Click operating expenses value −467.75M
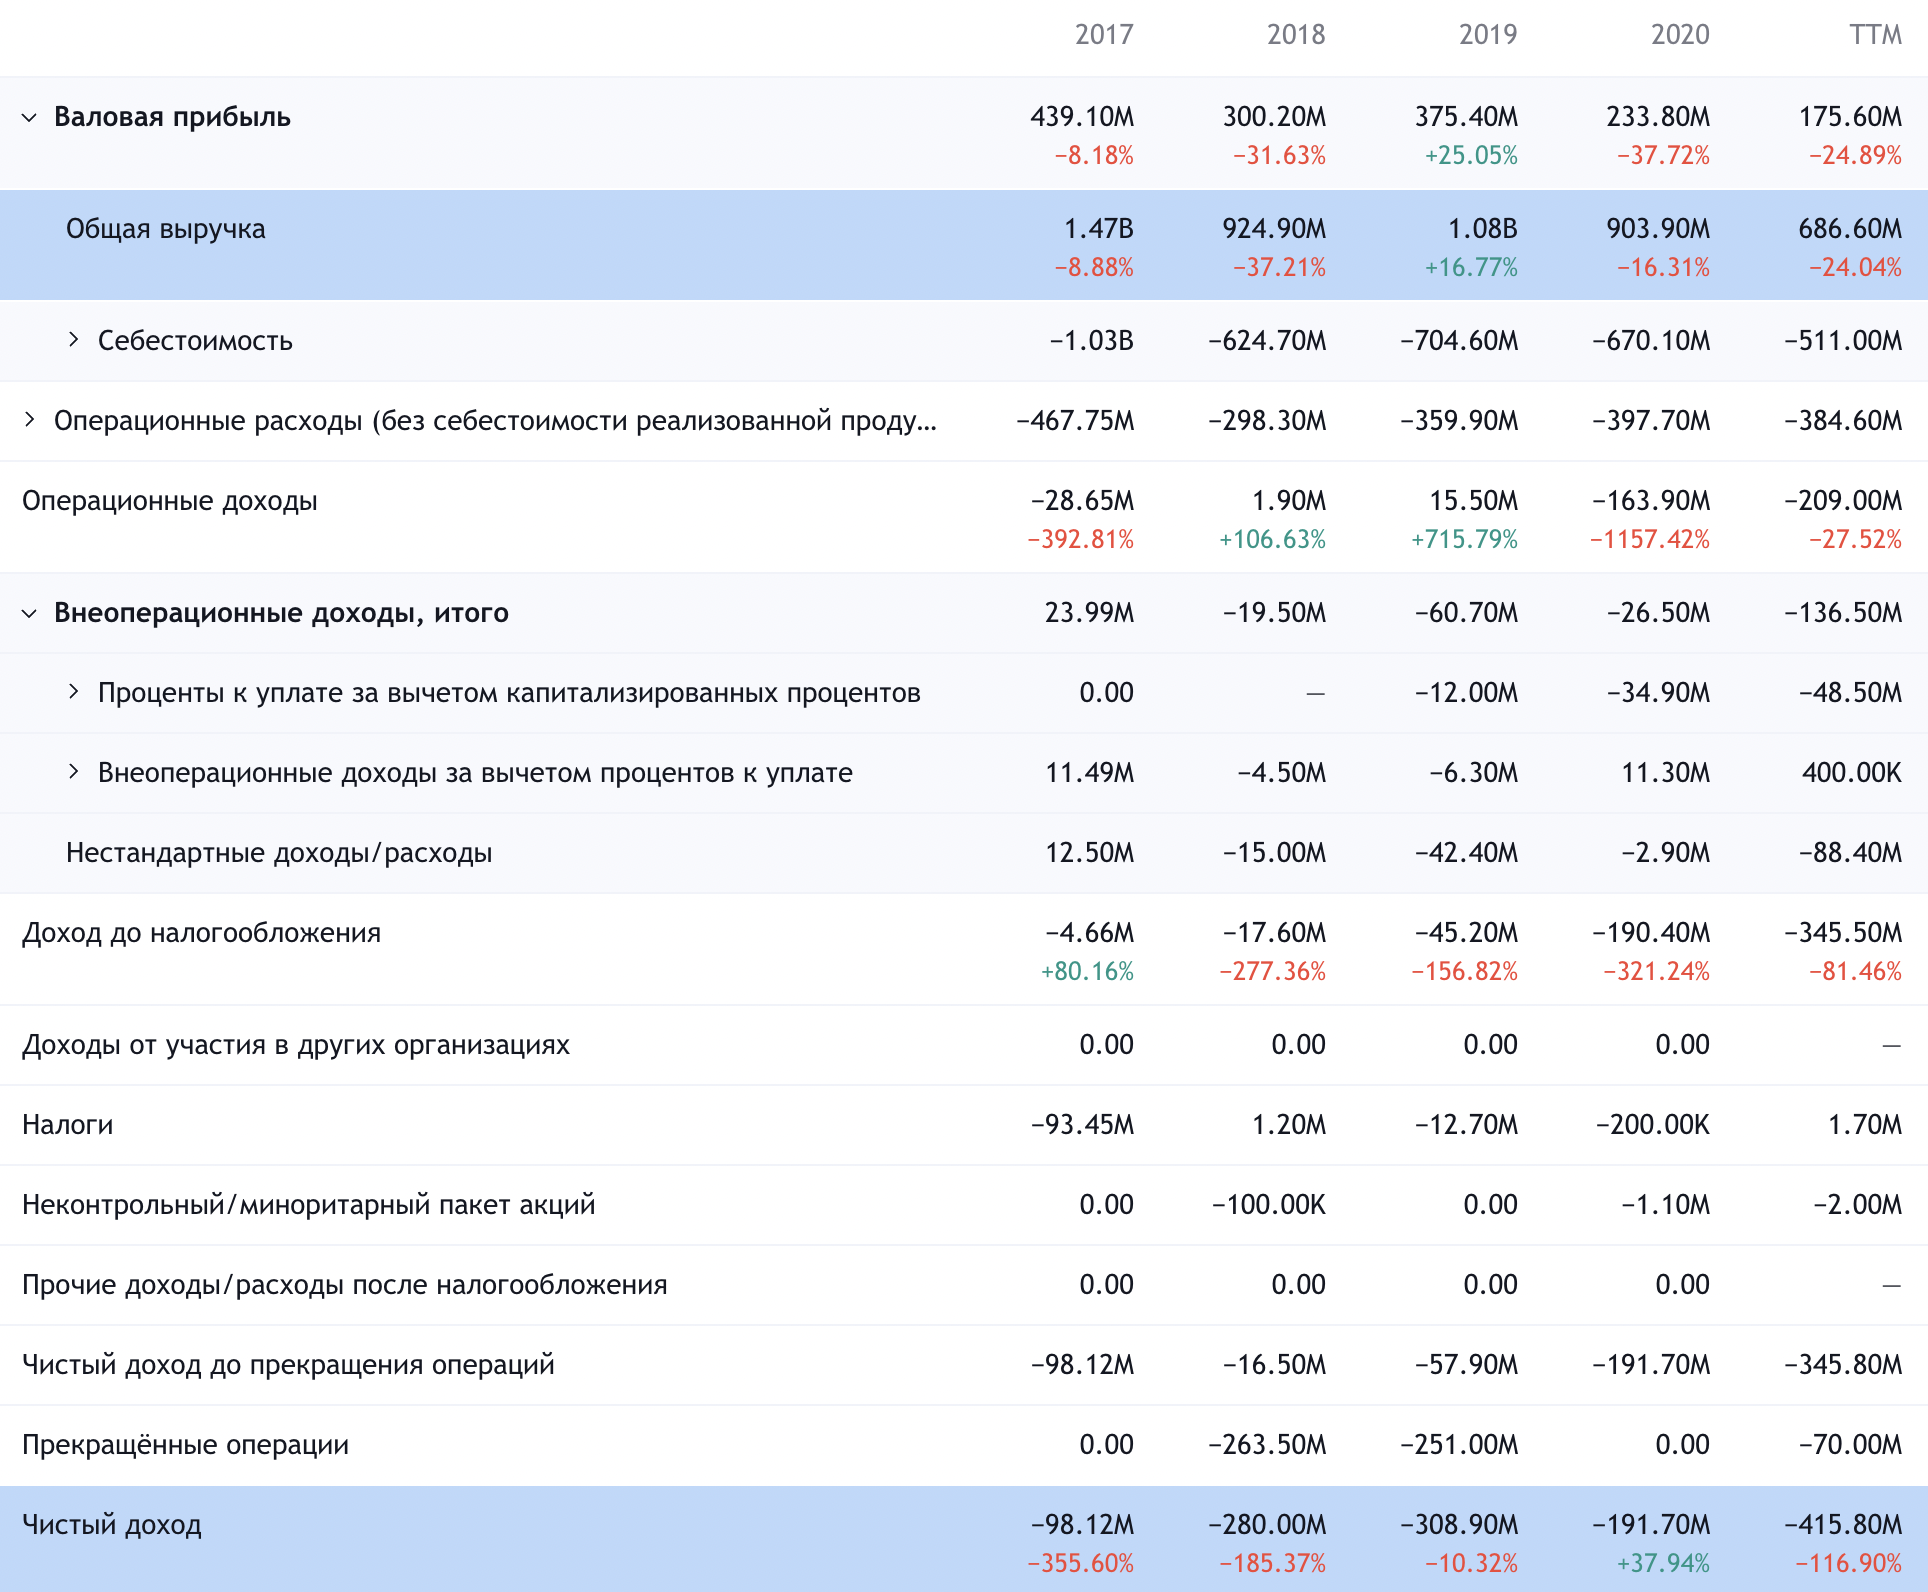 click(x=1075, y=421)
